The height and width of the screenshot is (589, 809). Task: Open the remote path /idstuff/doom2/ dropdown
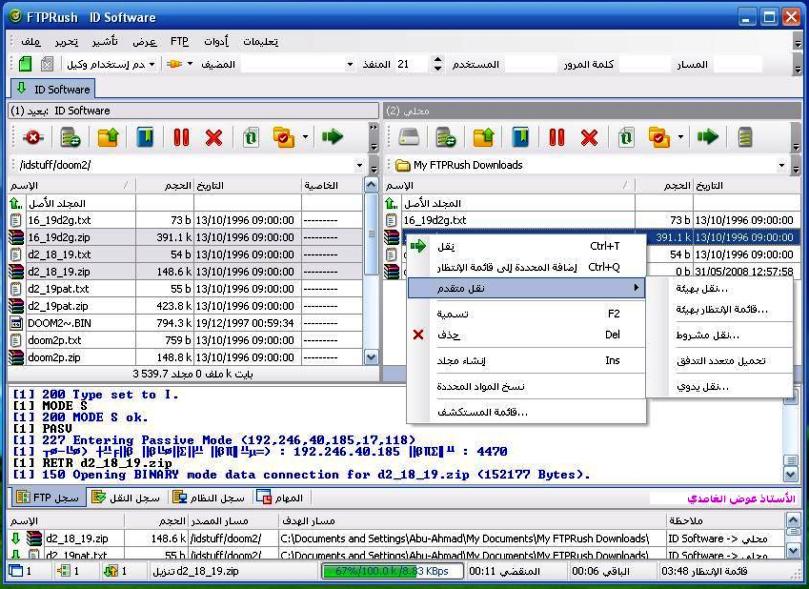coord(360,165)
